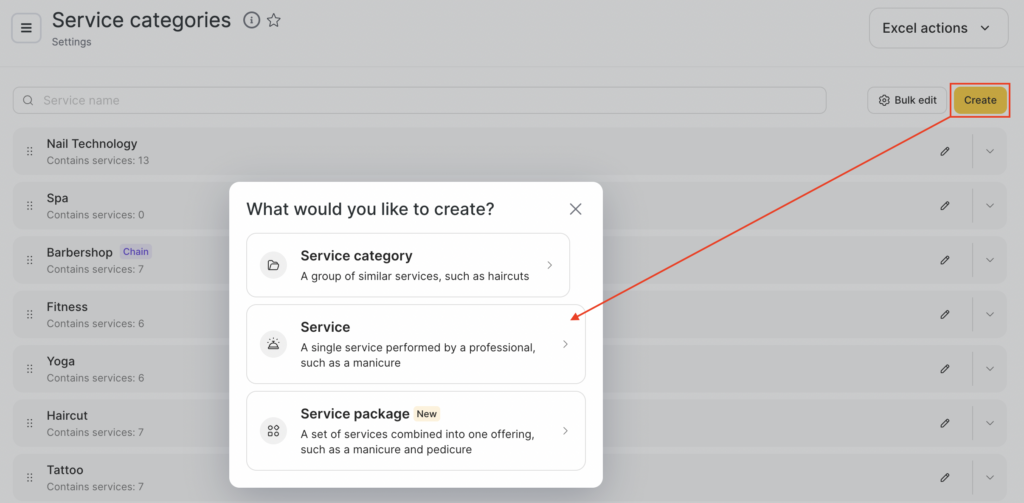Click the yellow Create button
1024x503 pixels.
(x=980, y=100)
